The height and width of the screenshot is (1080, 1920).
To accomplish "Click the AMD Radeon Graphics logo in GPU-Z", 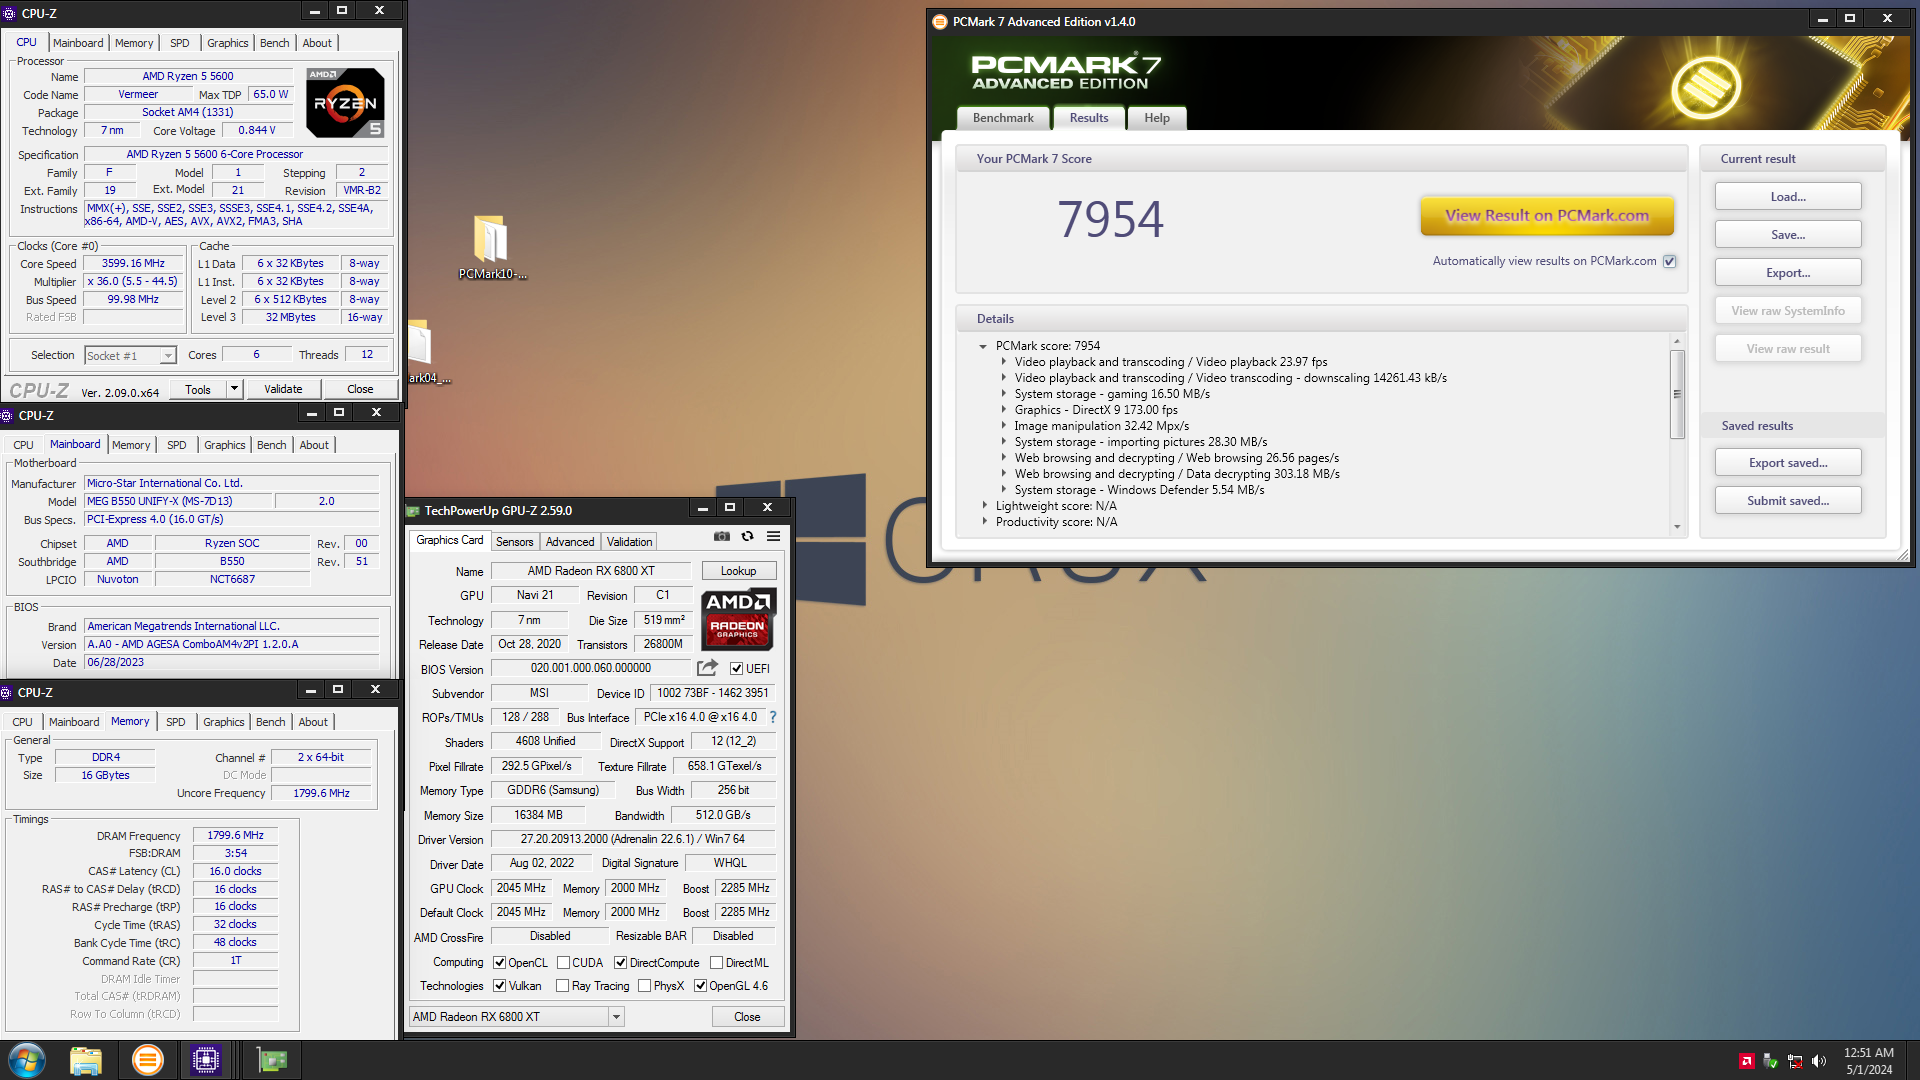I will coord(738,619).
